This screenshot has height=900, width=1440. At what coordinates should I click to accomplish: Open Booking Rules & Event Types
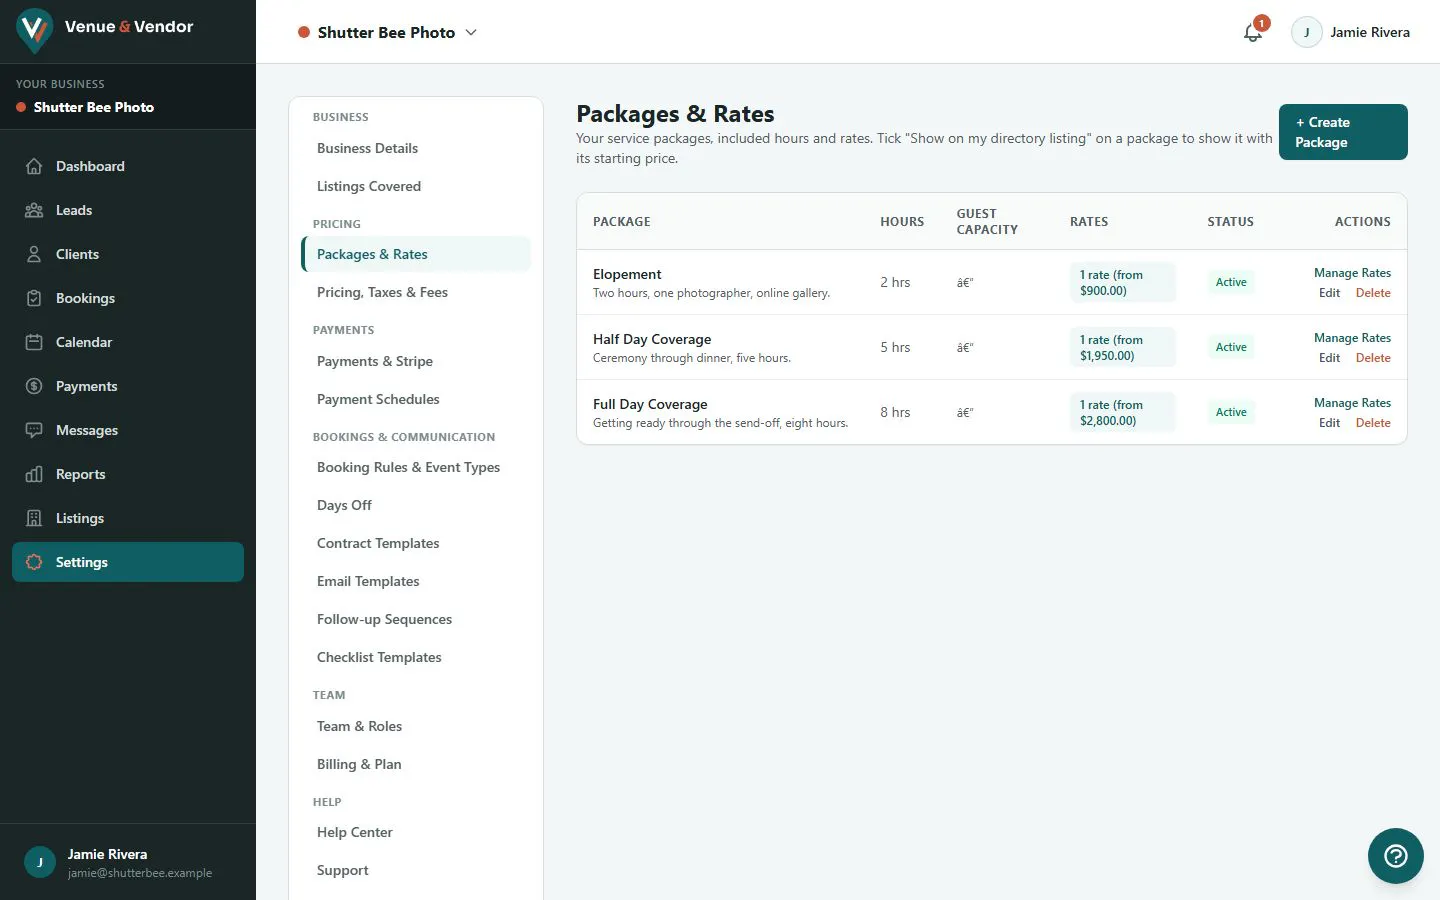[416, 467]
